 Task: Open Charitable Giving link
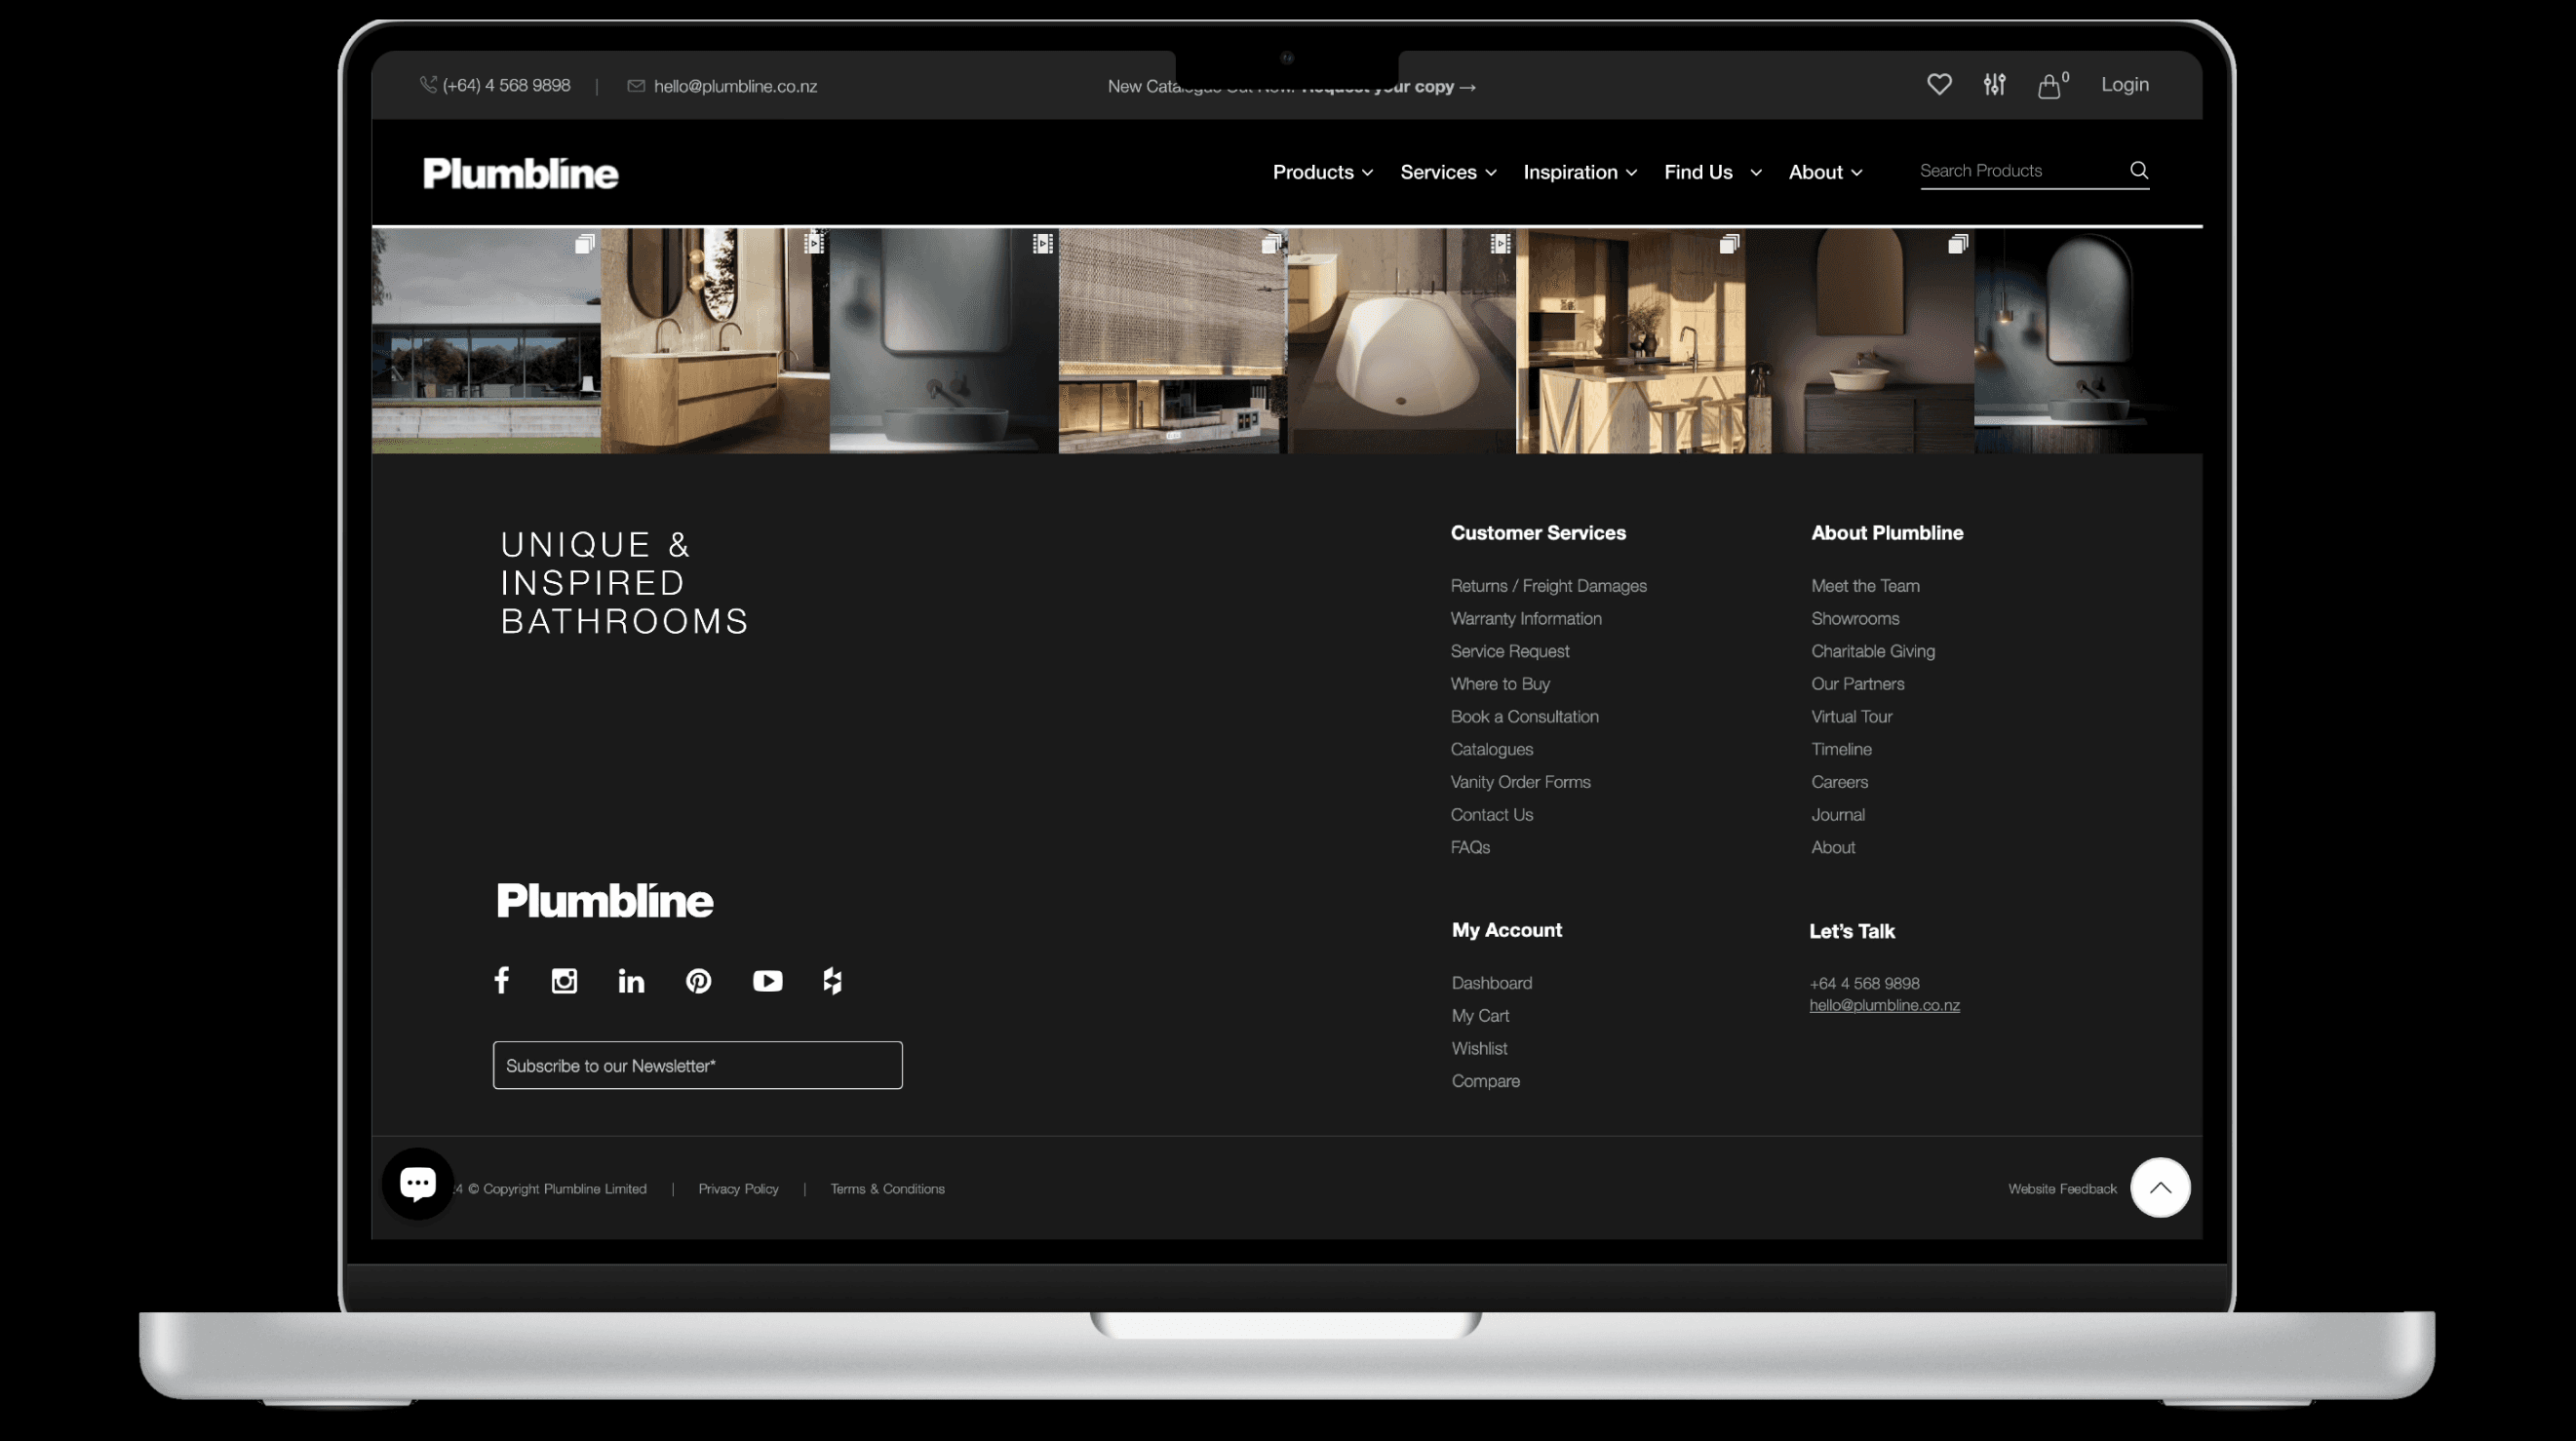(x=1873, y=651)
